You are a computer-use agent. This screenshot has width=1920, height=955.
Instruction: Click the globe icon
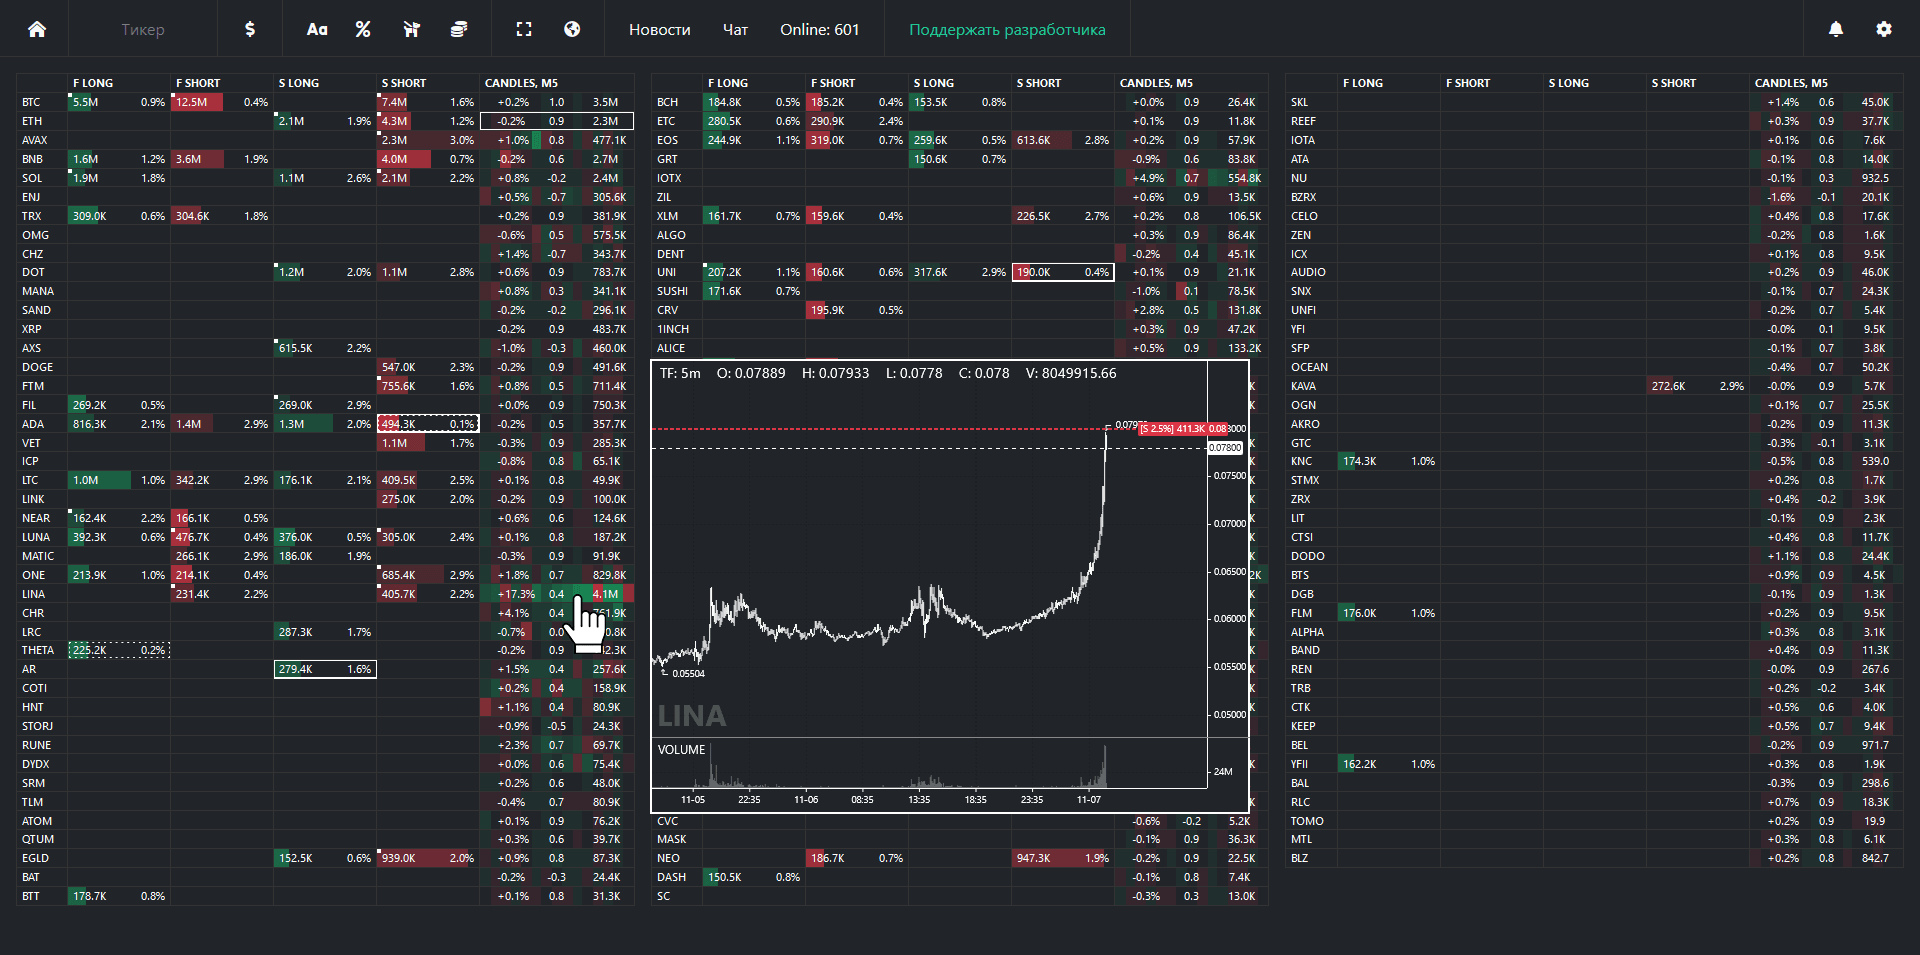pyautogui.click(x=572, y=29)
